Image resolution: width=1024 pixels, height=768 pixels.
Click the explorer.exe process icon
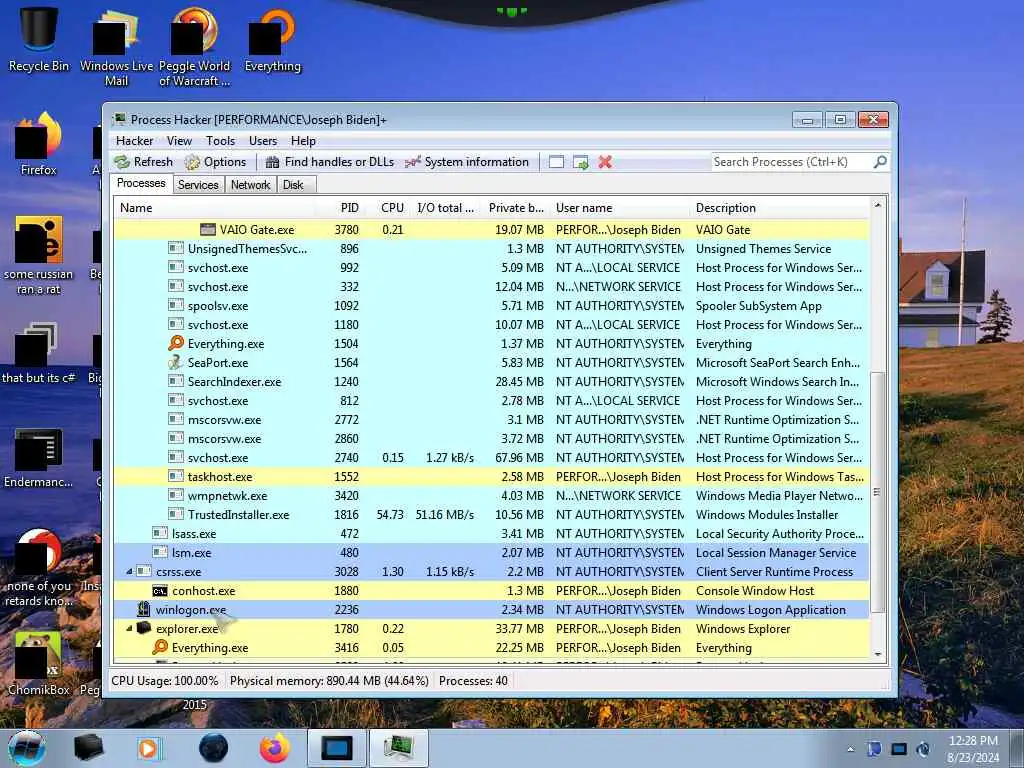coord(144,628)
